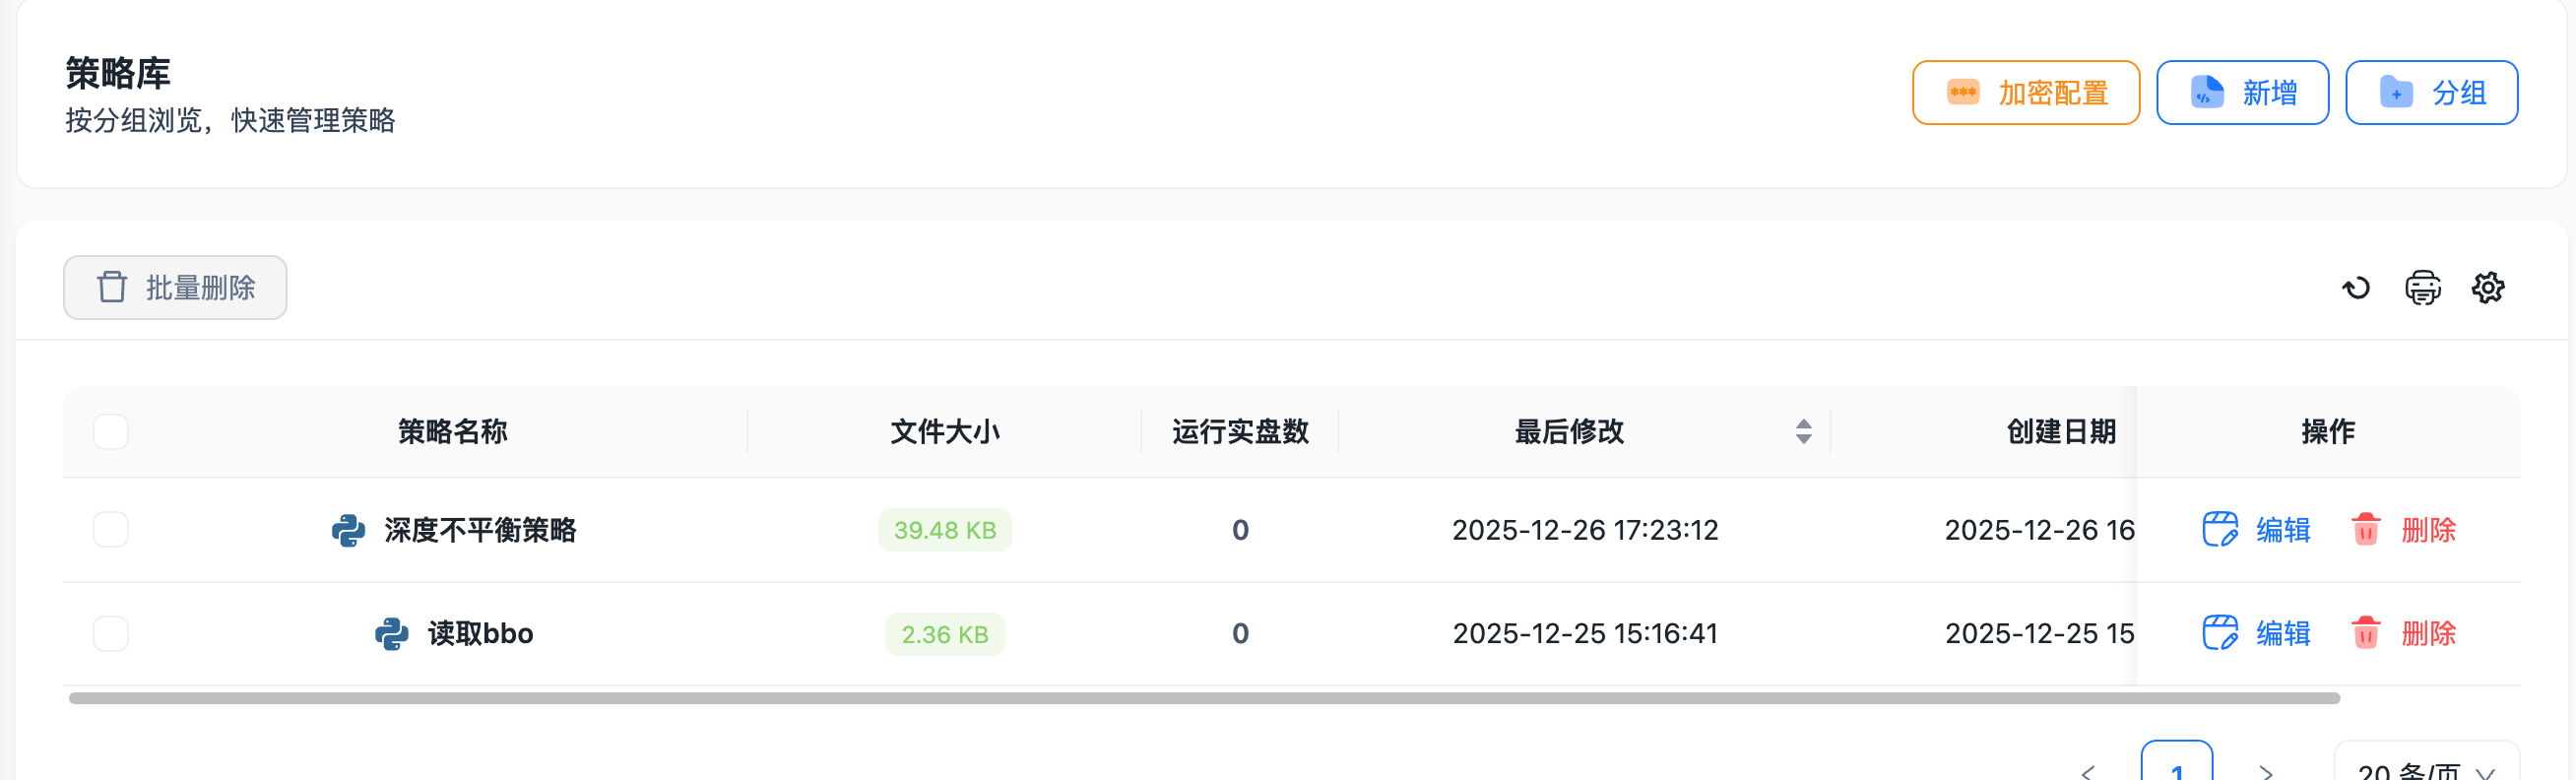Click the Python icon beside 深度不平衡策略
Image resolution: width=2576 pixels, height=780 pixels.
pyautogui.click(x=347, y=530)
